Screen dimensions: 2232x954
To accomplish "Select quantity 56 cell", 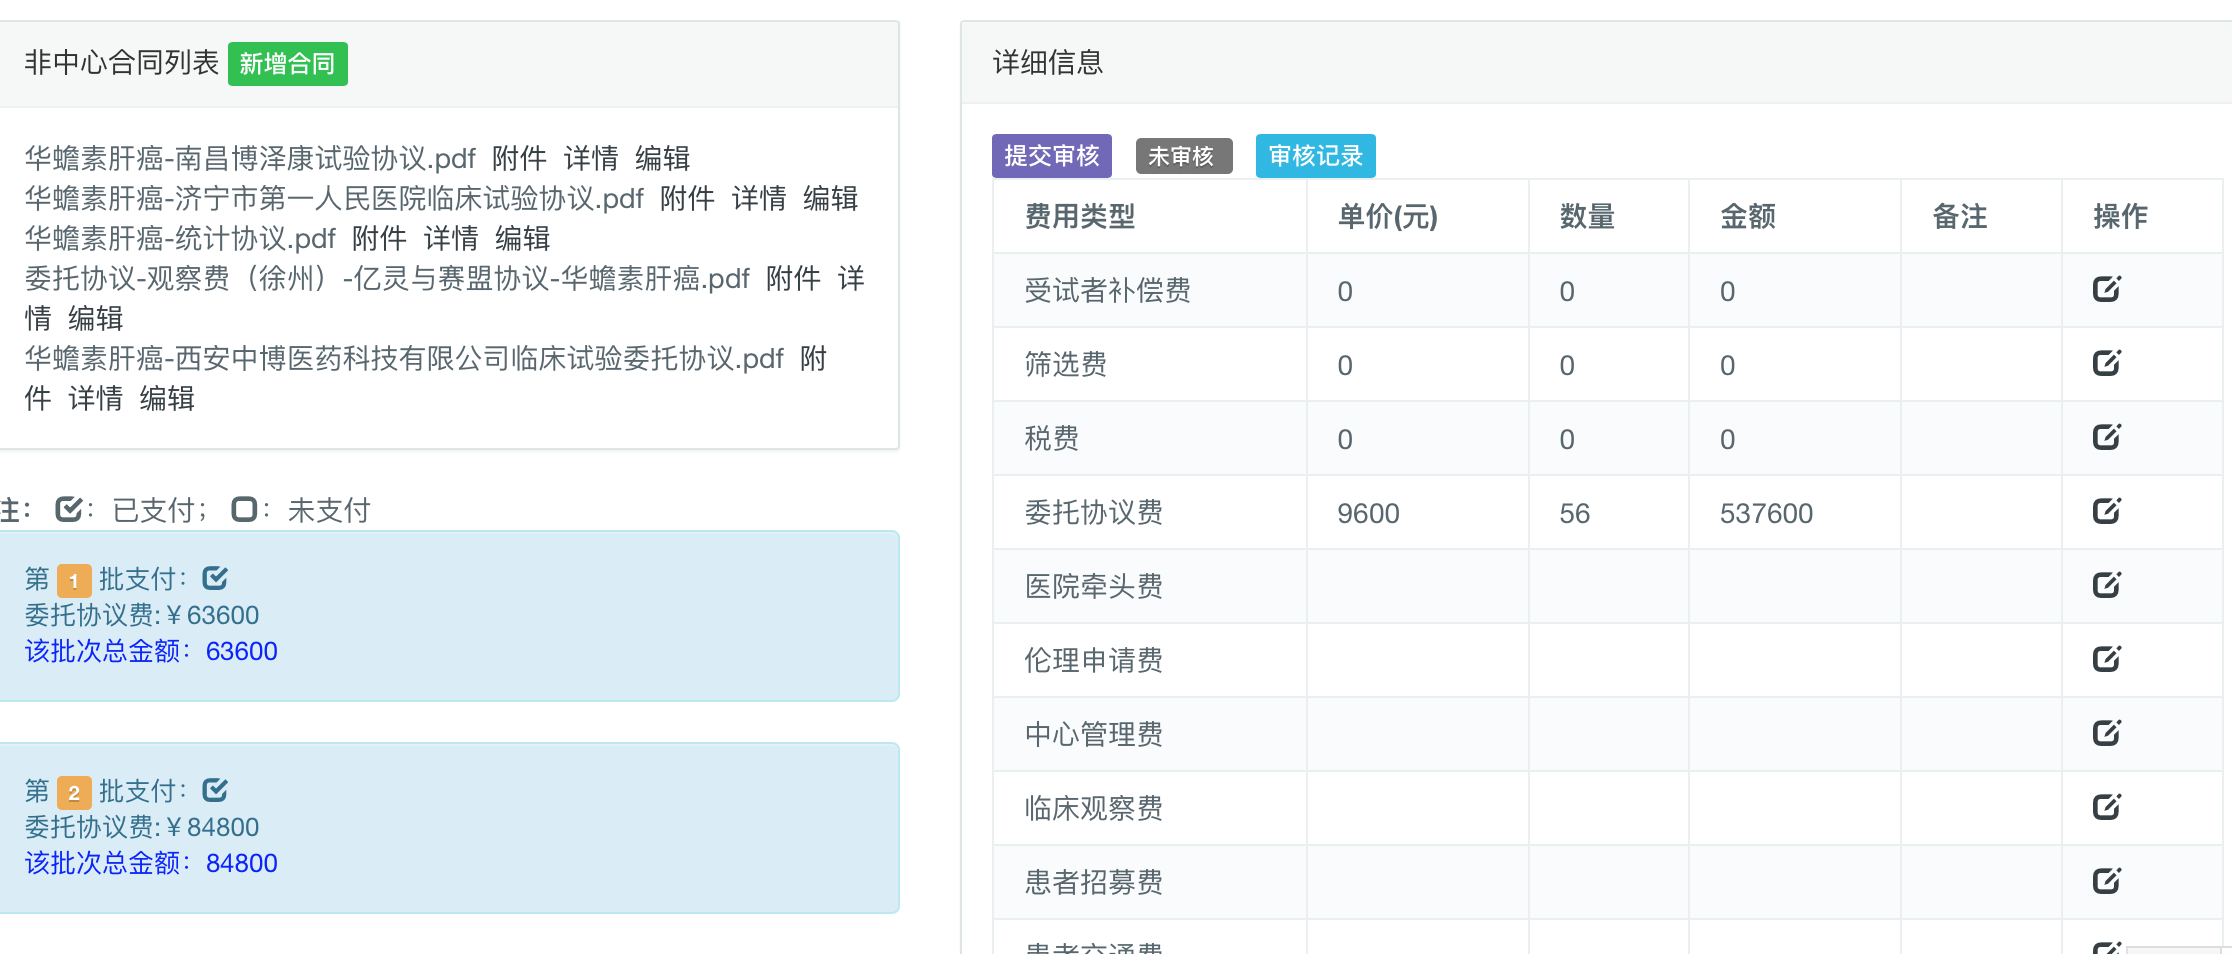I will [1609, 513].
